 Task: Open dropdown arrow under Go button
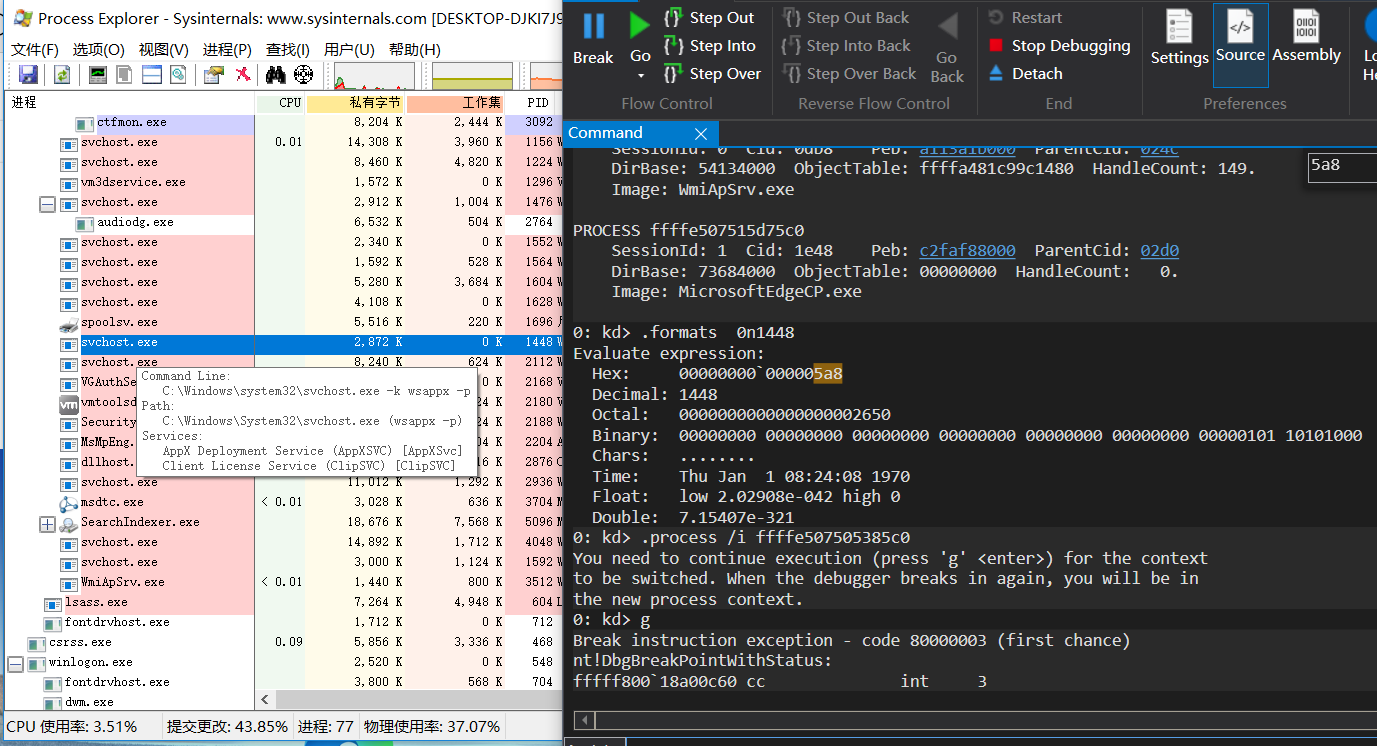(x=640, y=76)
